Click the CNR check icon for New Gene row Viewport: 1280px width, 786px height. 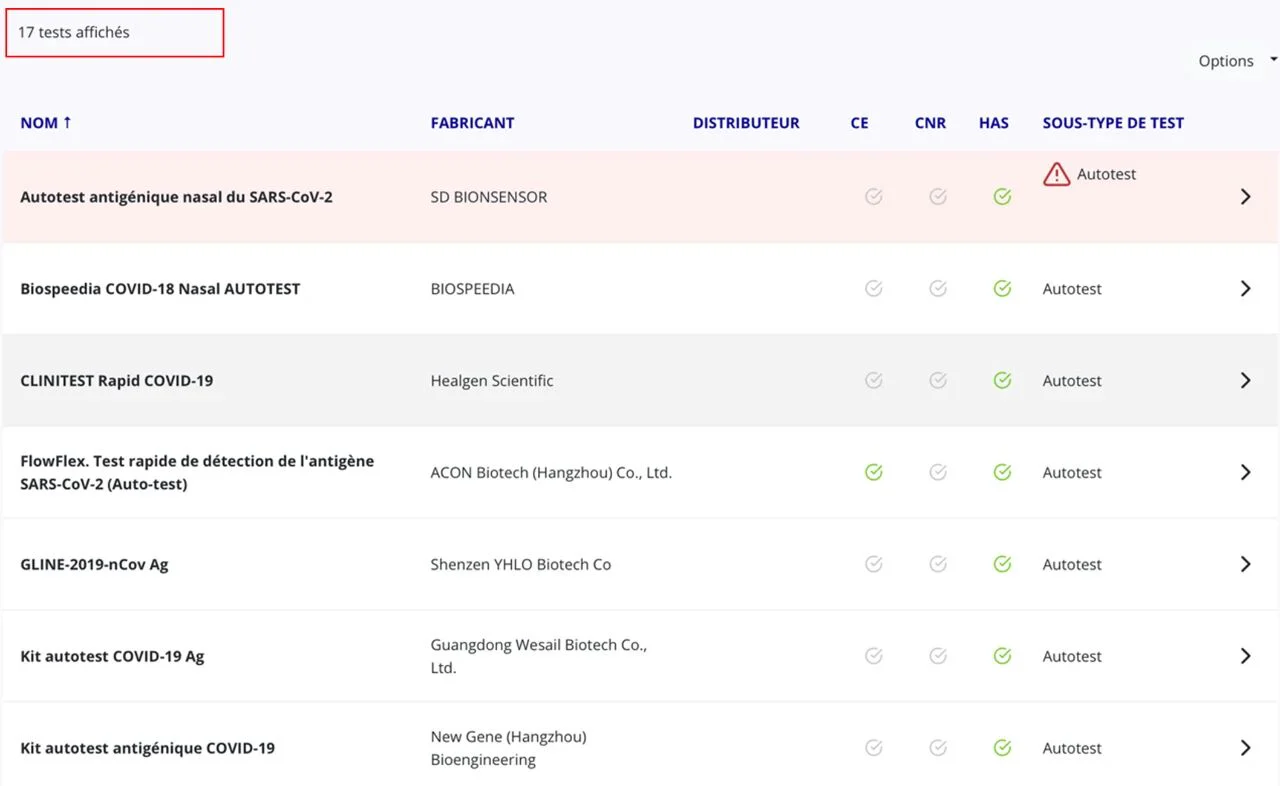coord(938,748)
